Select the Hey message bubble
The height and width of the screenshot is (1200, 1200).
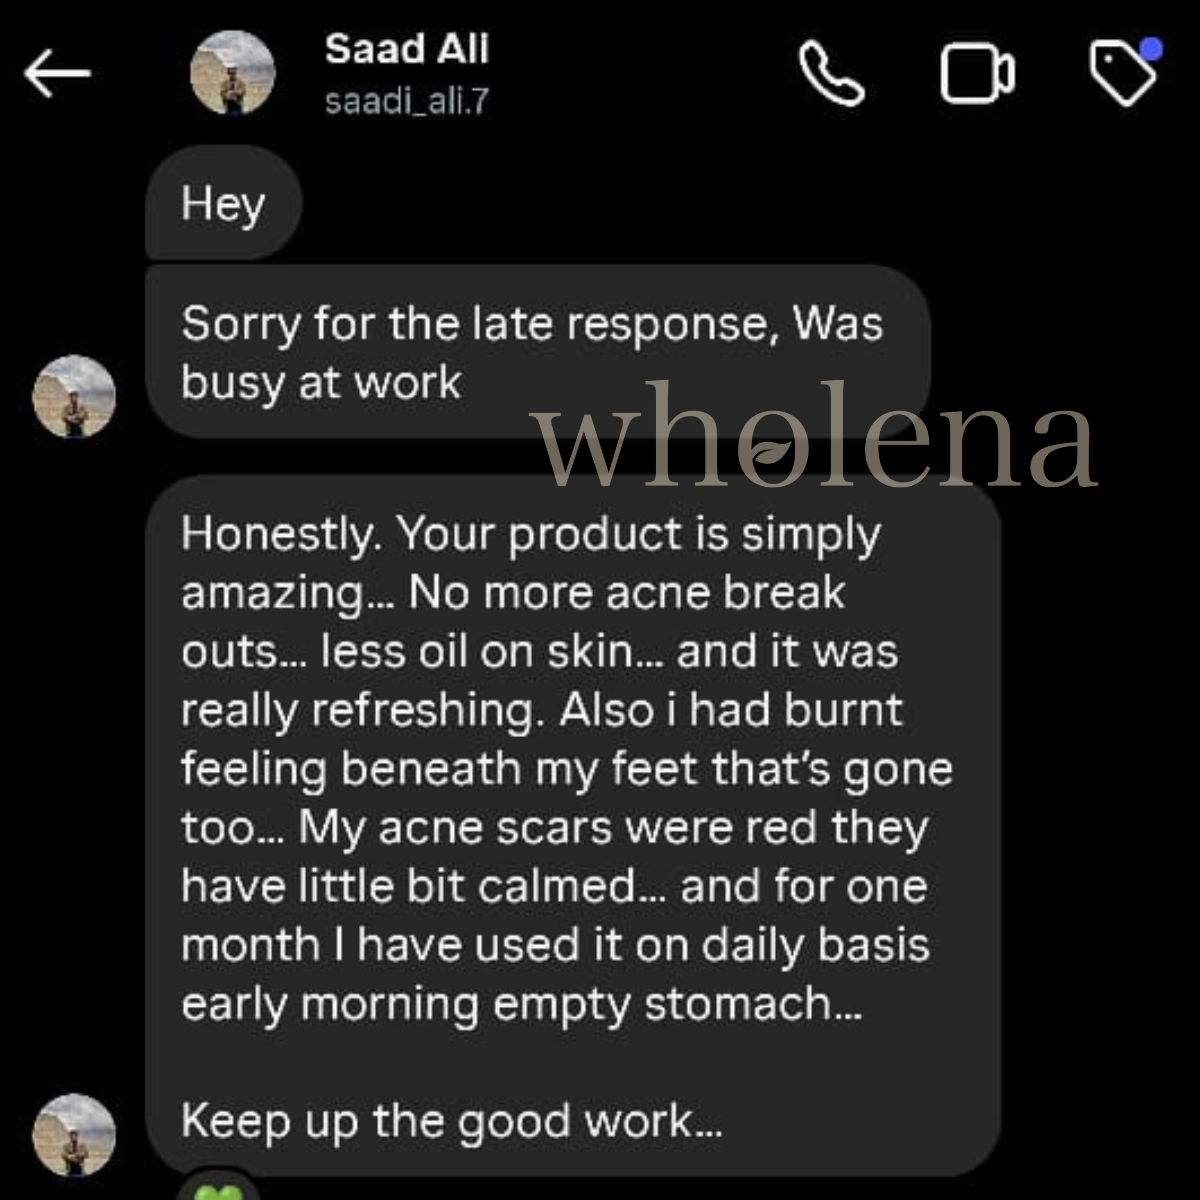pos(223,204)
